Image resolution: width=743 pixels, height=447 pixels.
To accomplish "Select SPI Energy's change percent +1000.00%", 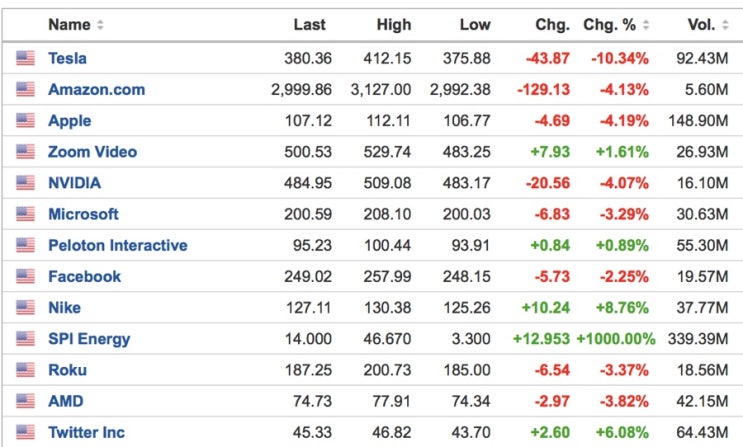I will coord(616,339).
